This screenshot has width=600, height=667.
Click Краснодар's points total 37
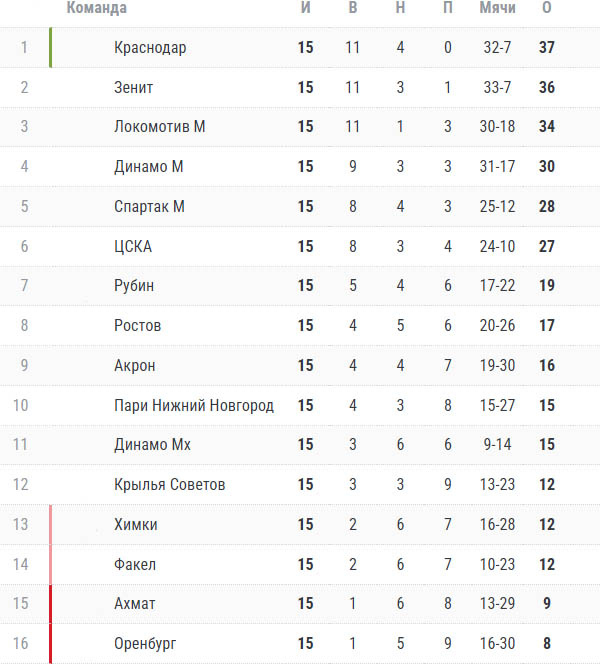[547, 47]
